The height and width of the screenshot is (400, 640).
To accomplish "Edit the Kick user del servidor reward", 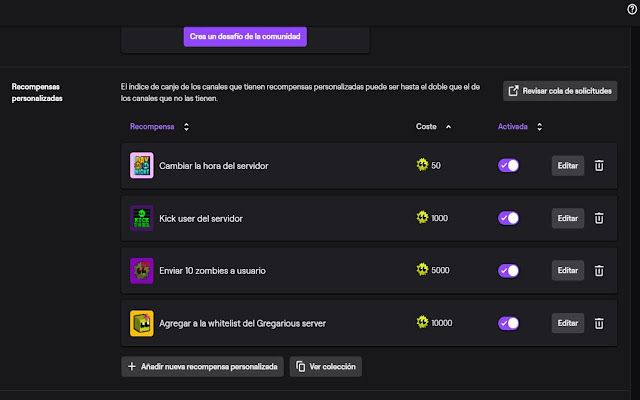I will (568, 218).
